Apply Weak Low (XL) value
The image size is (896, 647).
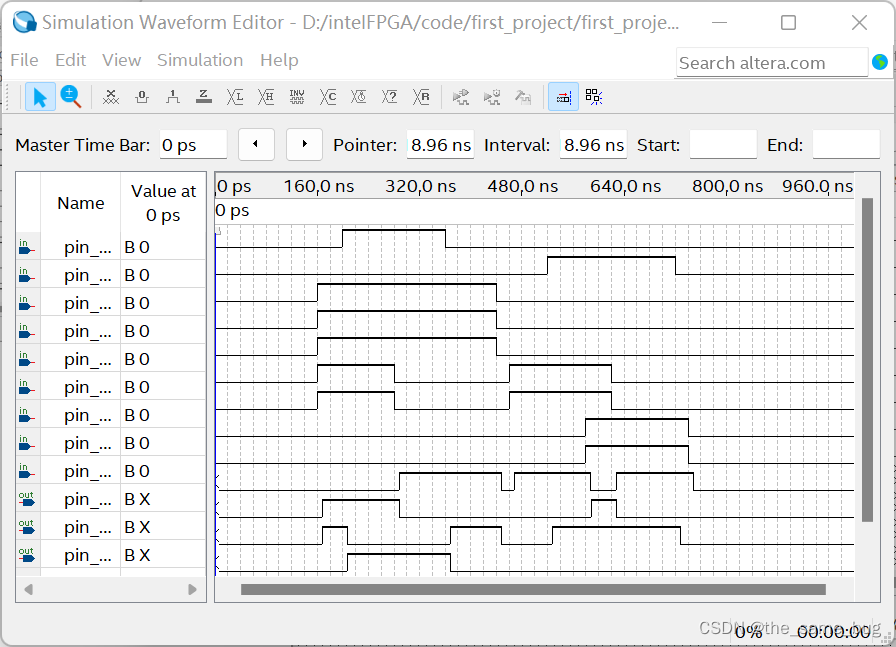coord(235,97)
